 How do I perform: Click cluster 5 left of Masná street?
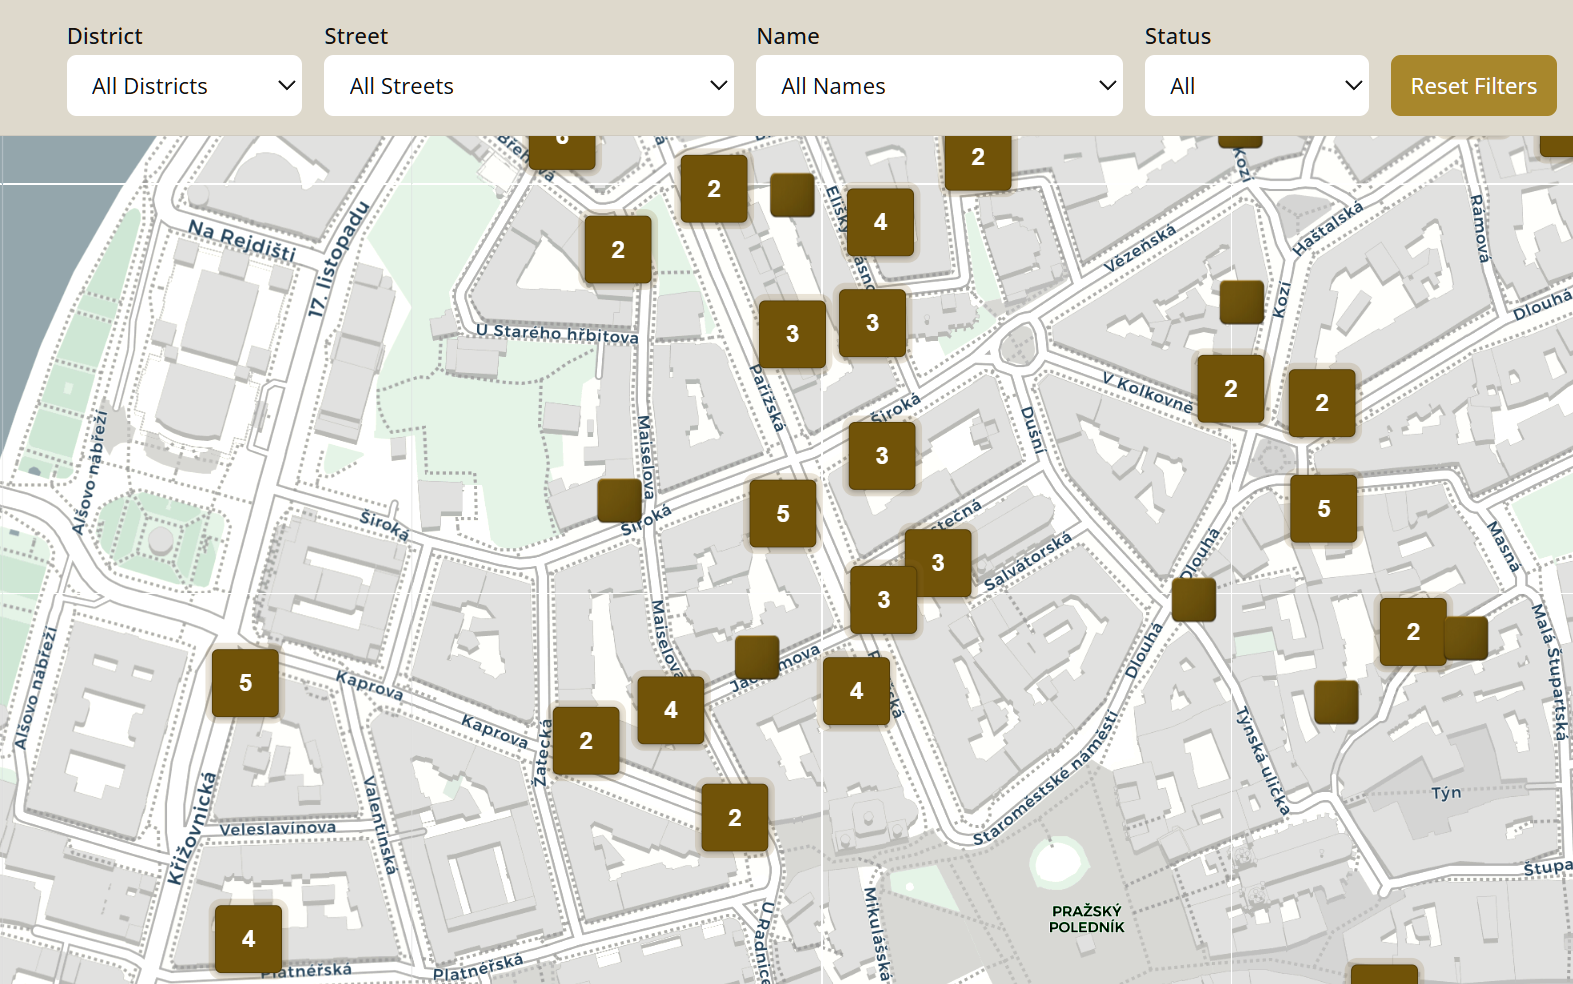[x=1324, y=509]
